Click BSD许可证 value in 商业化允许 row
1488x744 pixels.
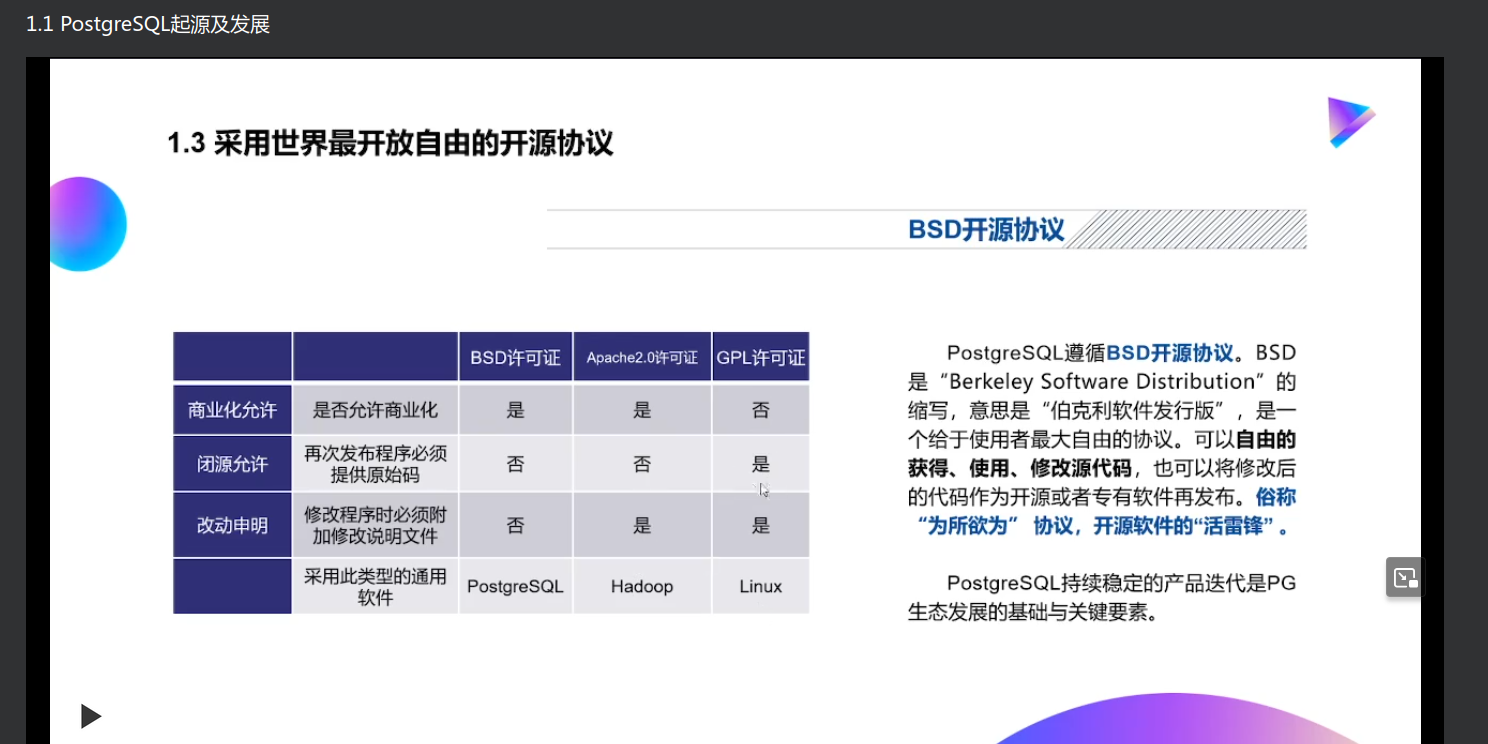click(x=516, y=410)
